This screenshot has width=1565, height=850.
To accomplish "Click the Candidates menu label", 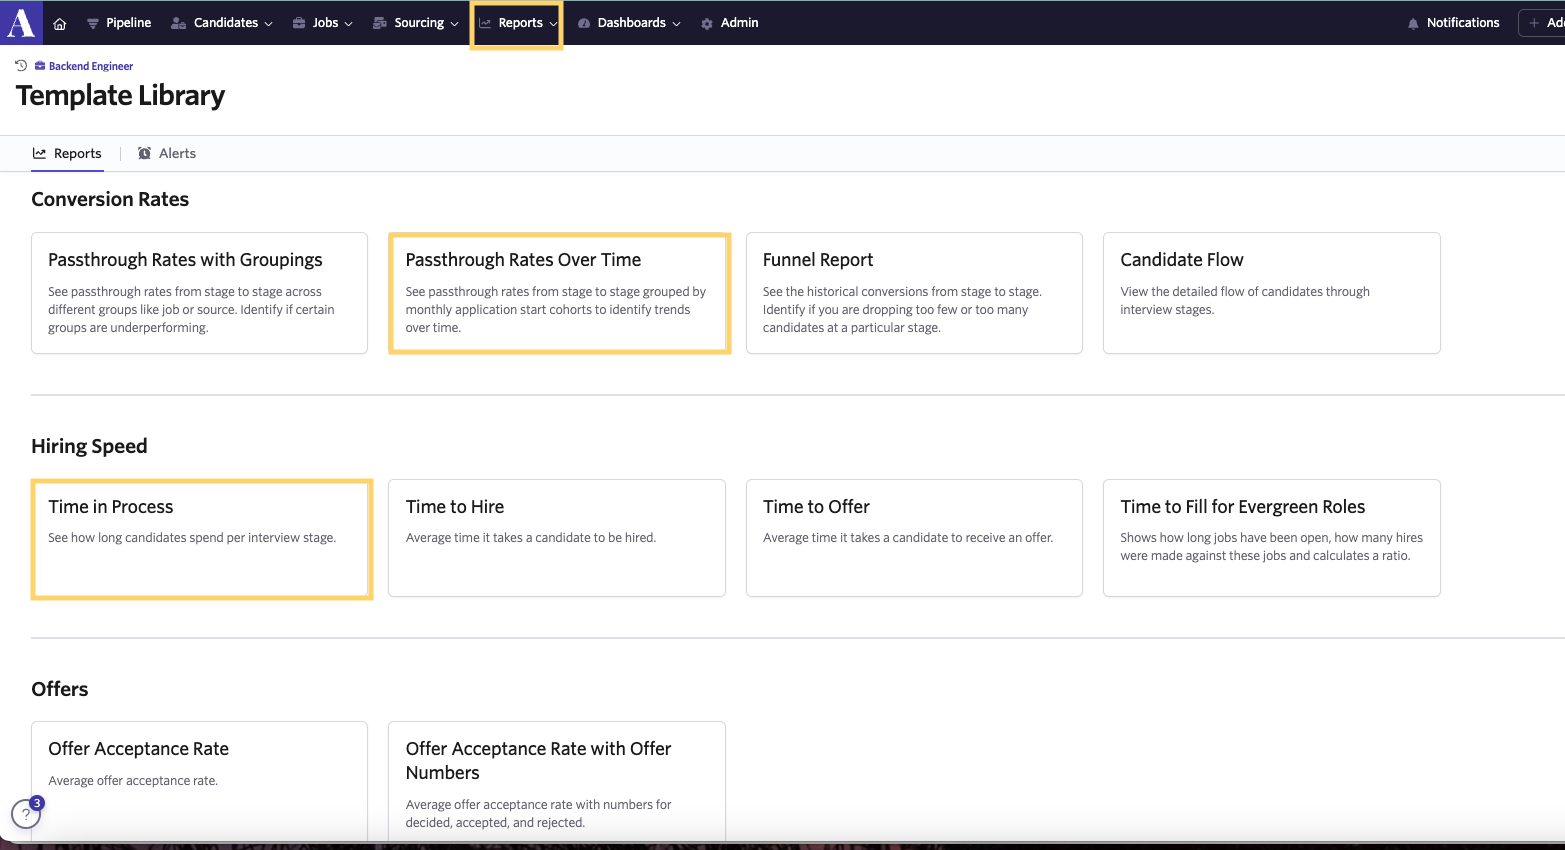I will 226,23.
